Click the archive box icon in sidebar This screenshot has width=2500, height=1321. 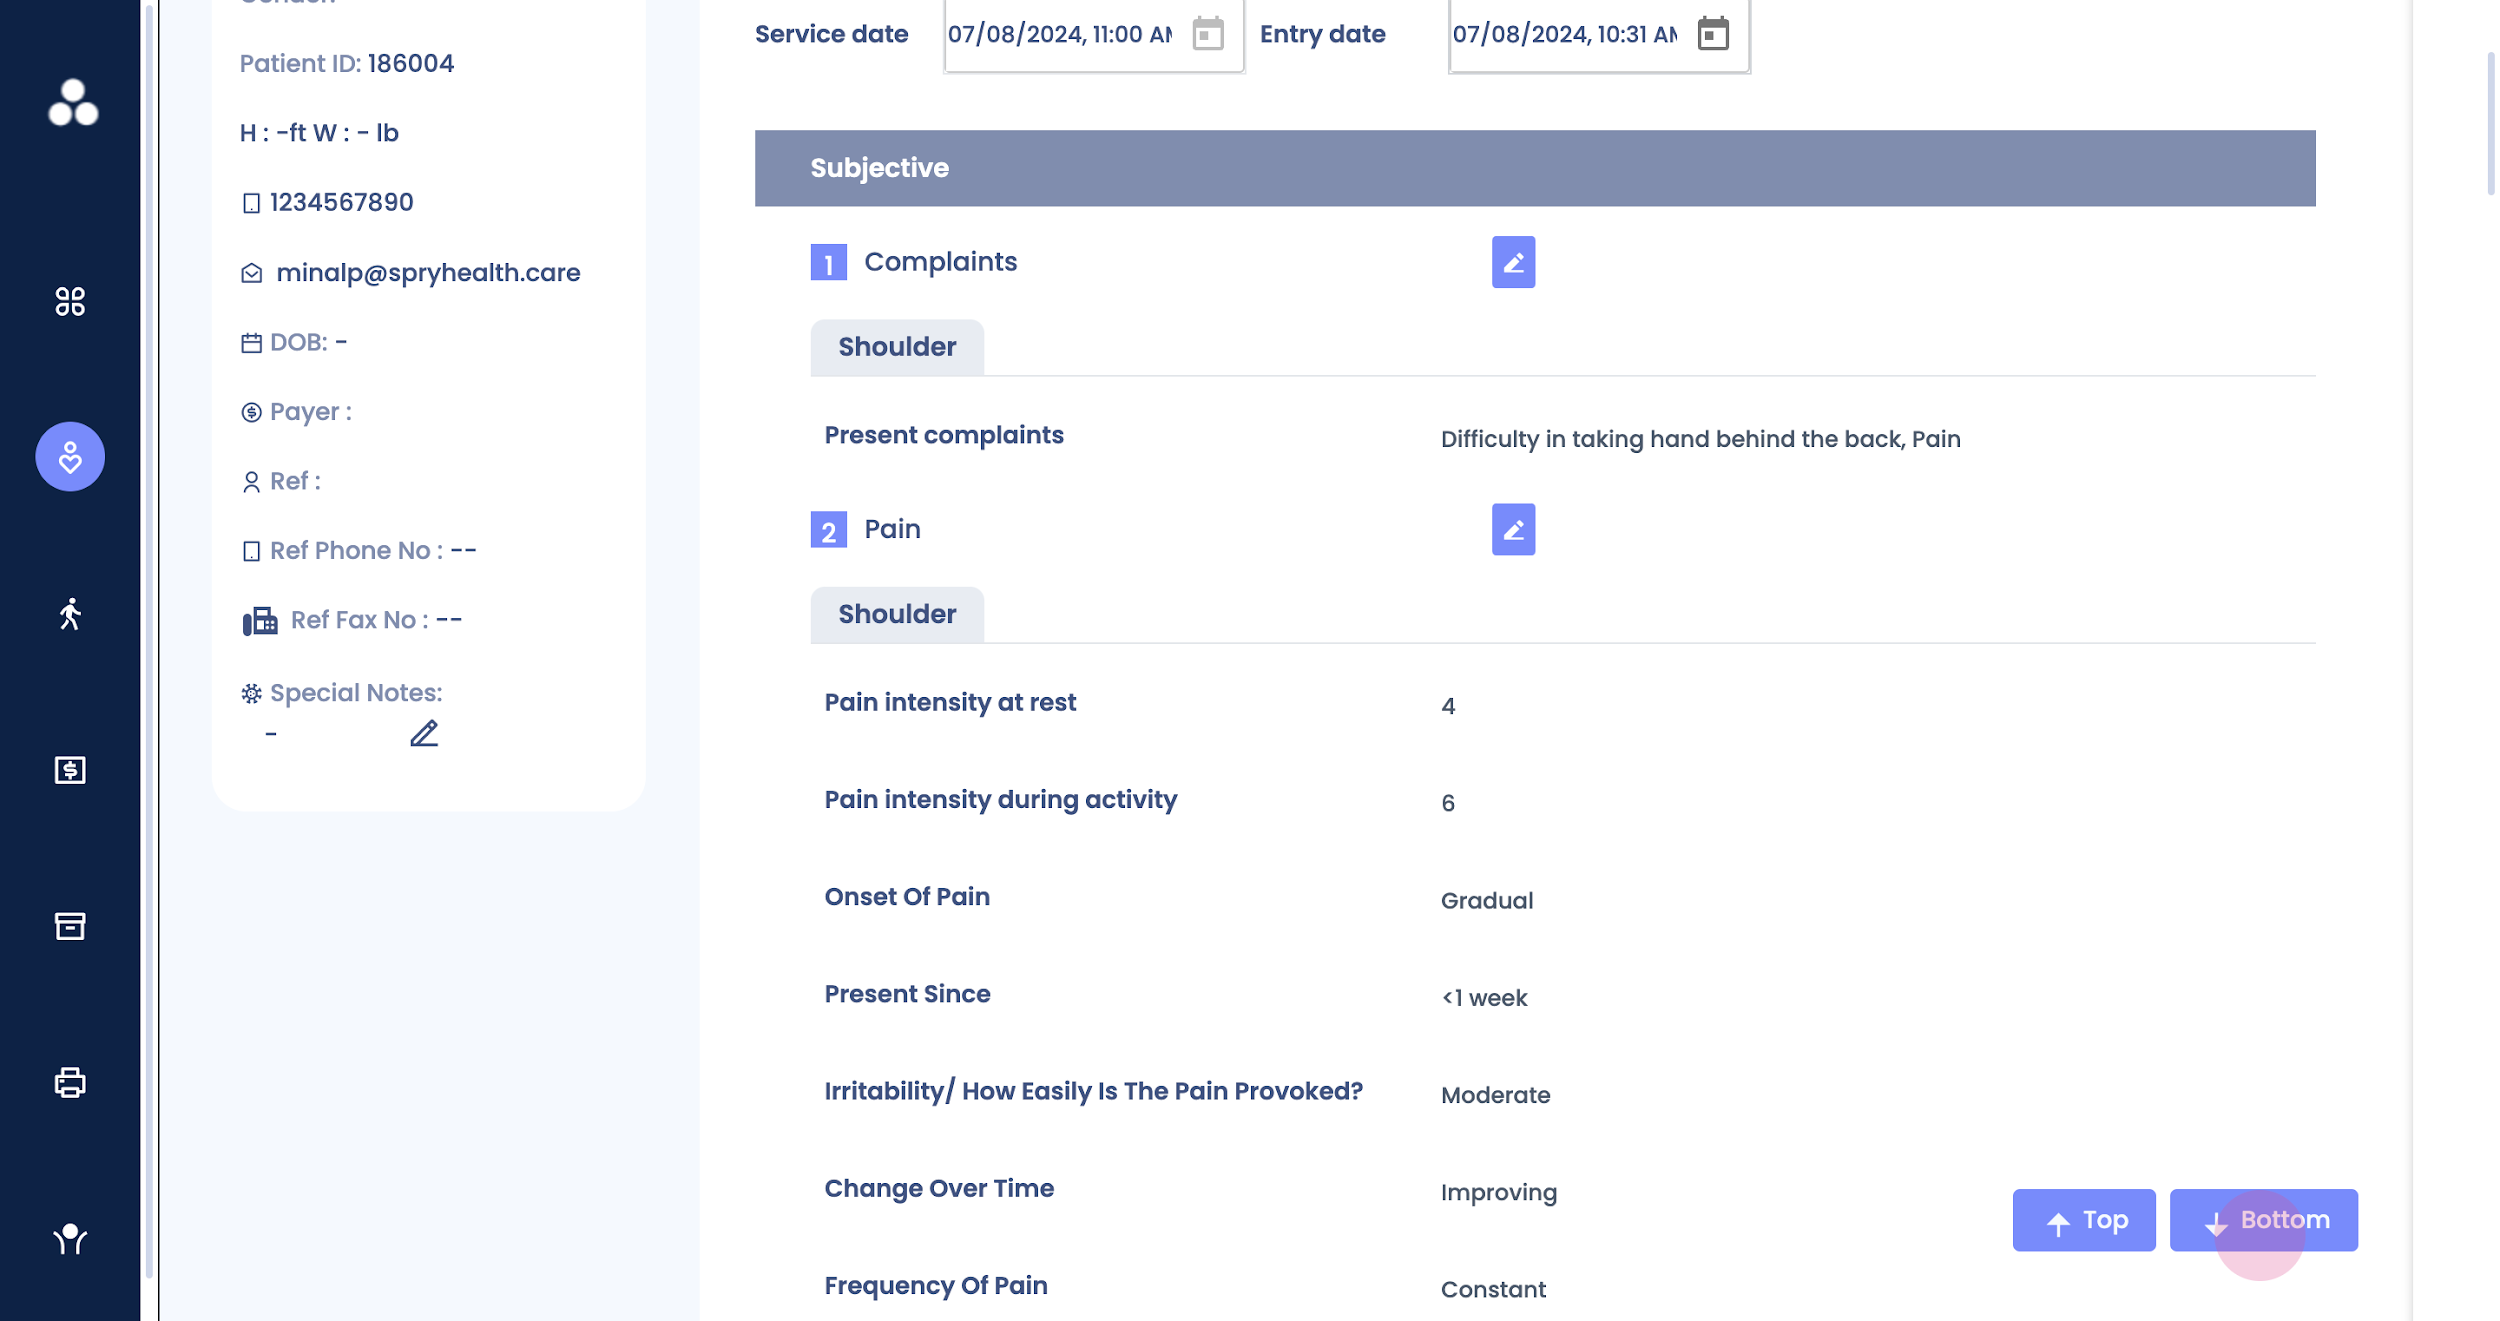coord(70,926)
